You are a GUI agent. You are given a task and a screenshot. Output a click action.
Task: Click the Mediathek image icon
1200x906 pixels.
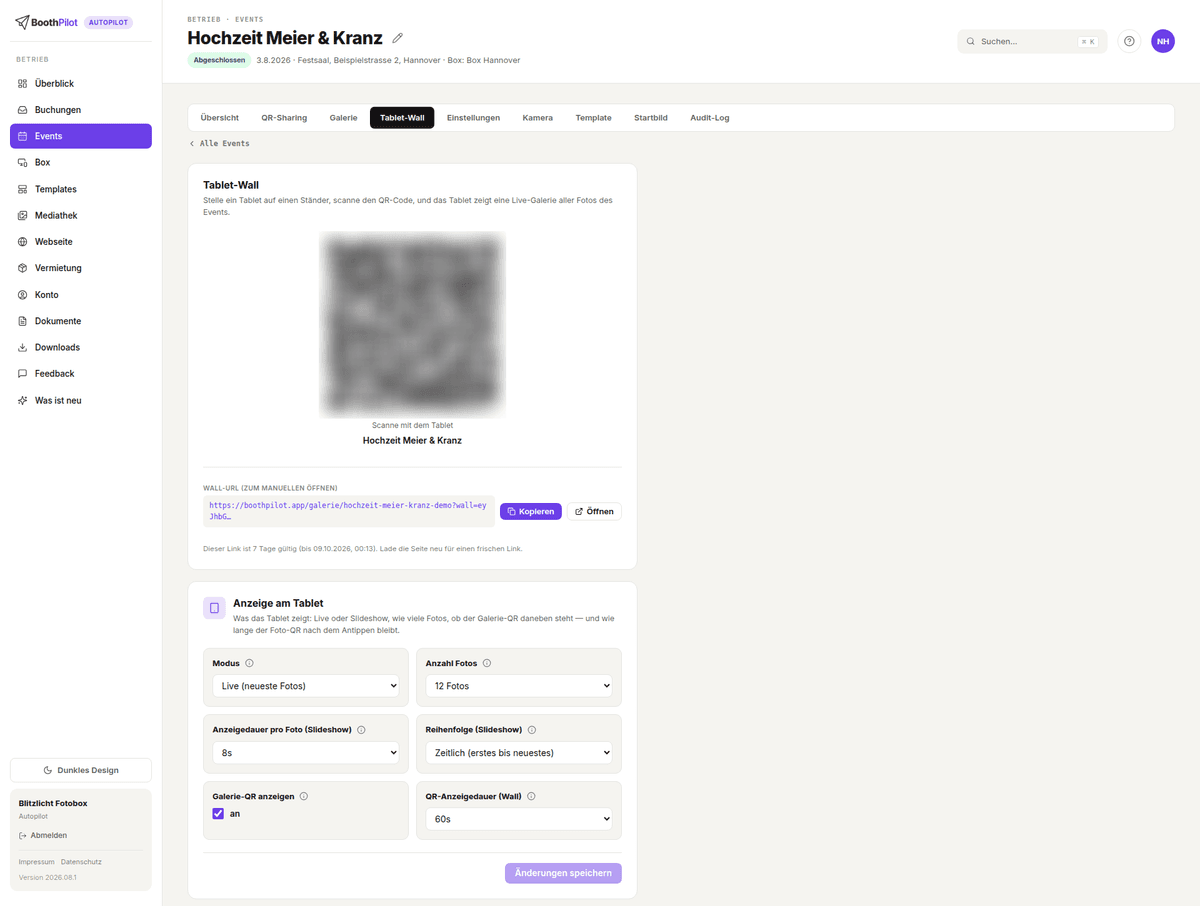click(23, 215)
